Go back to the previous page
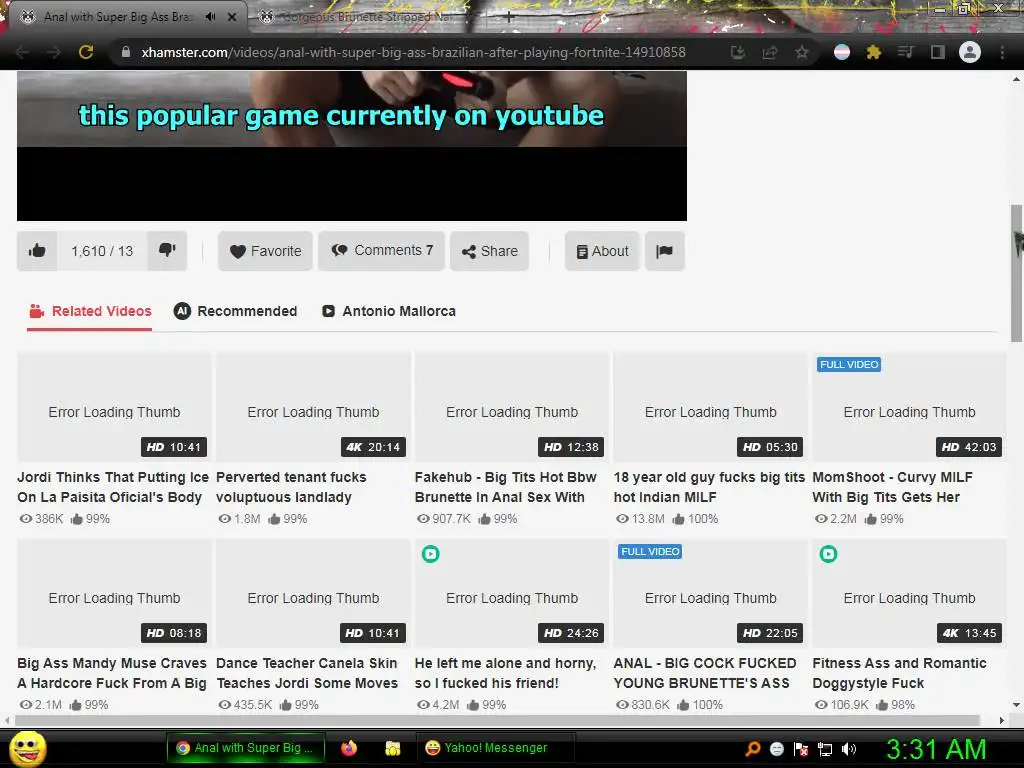 coord(22,52)
